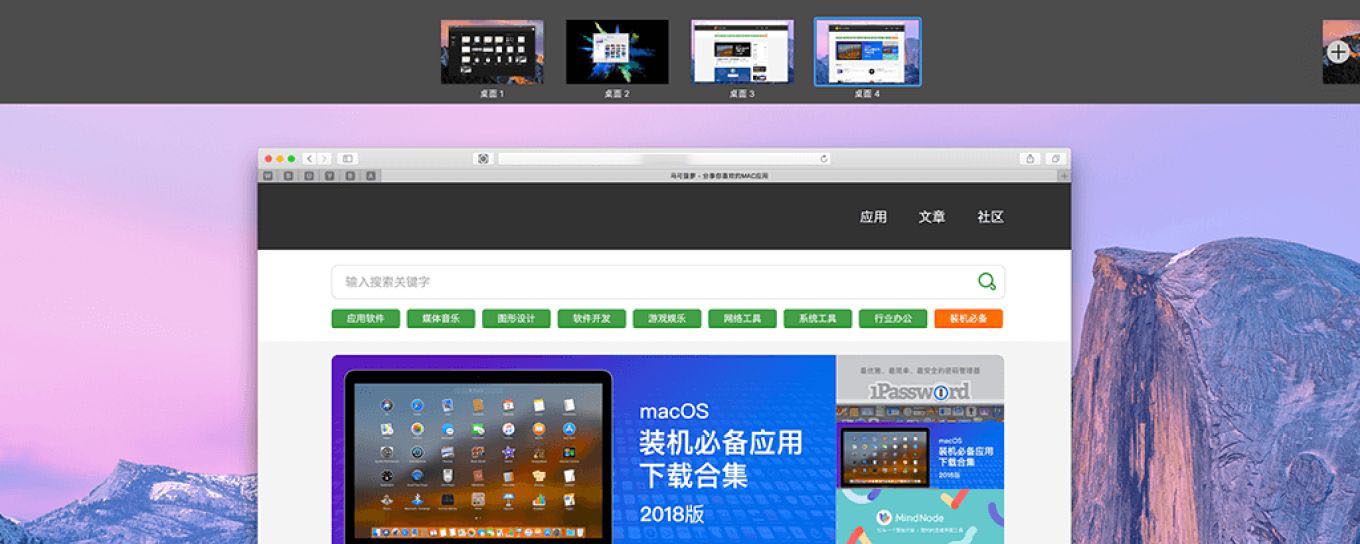
Task: Click Safari's forward navigation arrow
Action: pos(324,158)
